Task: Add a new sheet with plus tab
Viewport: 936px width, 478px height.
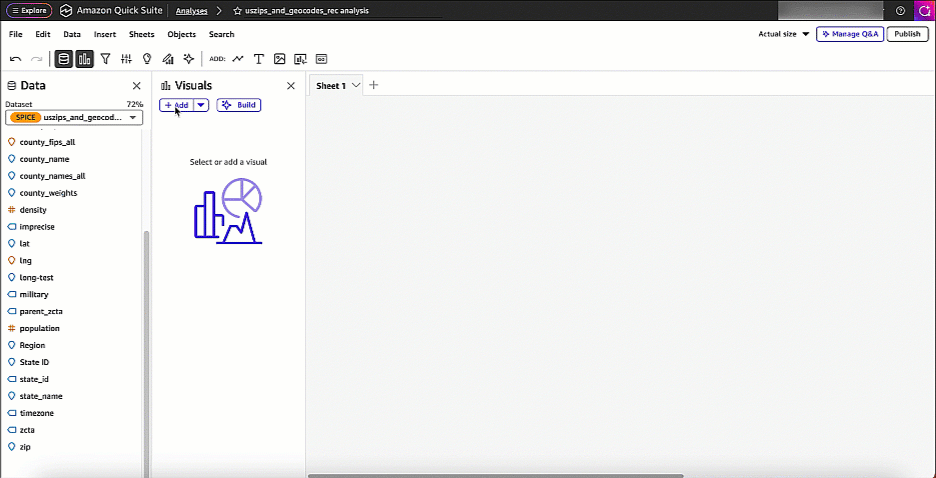Action: (374, 86)
